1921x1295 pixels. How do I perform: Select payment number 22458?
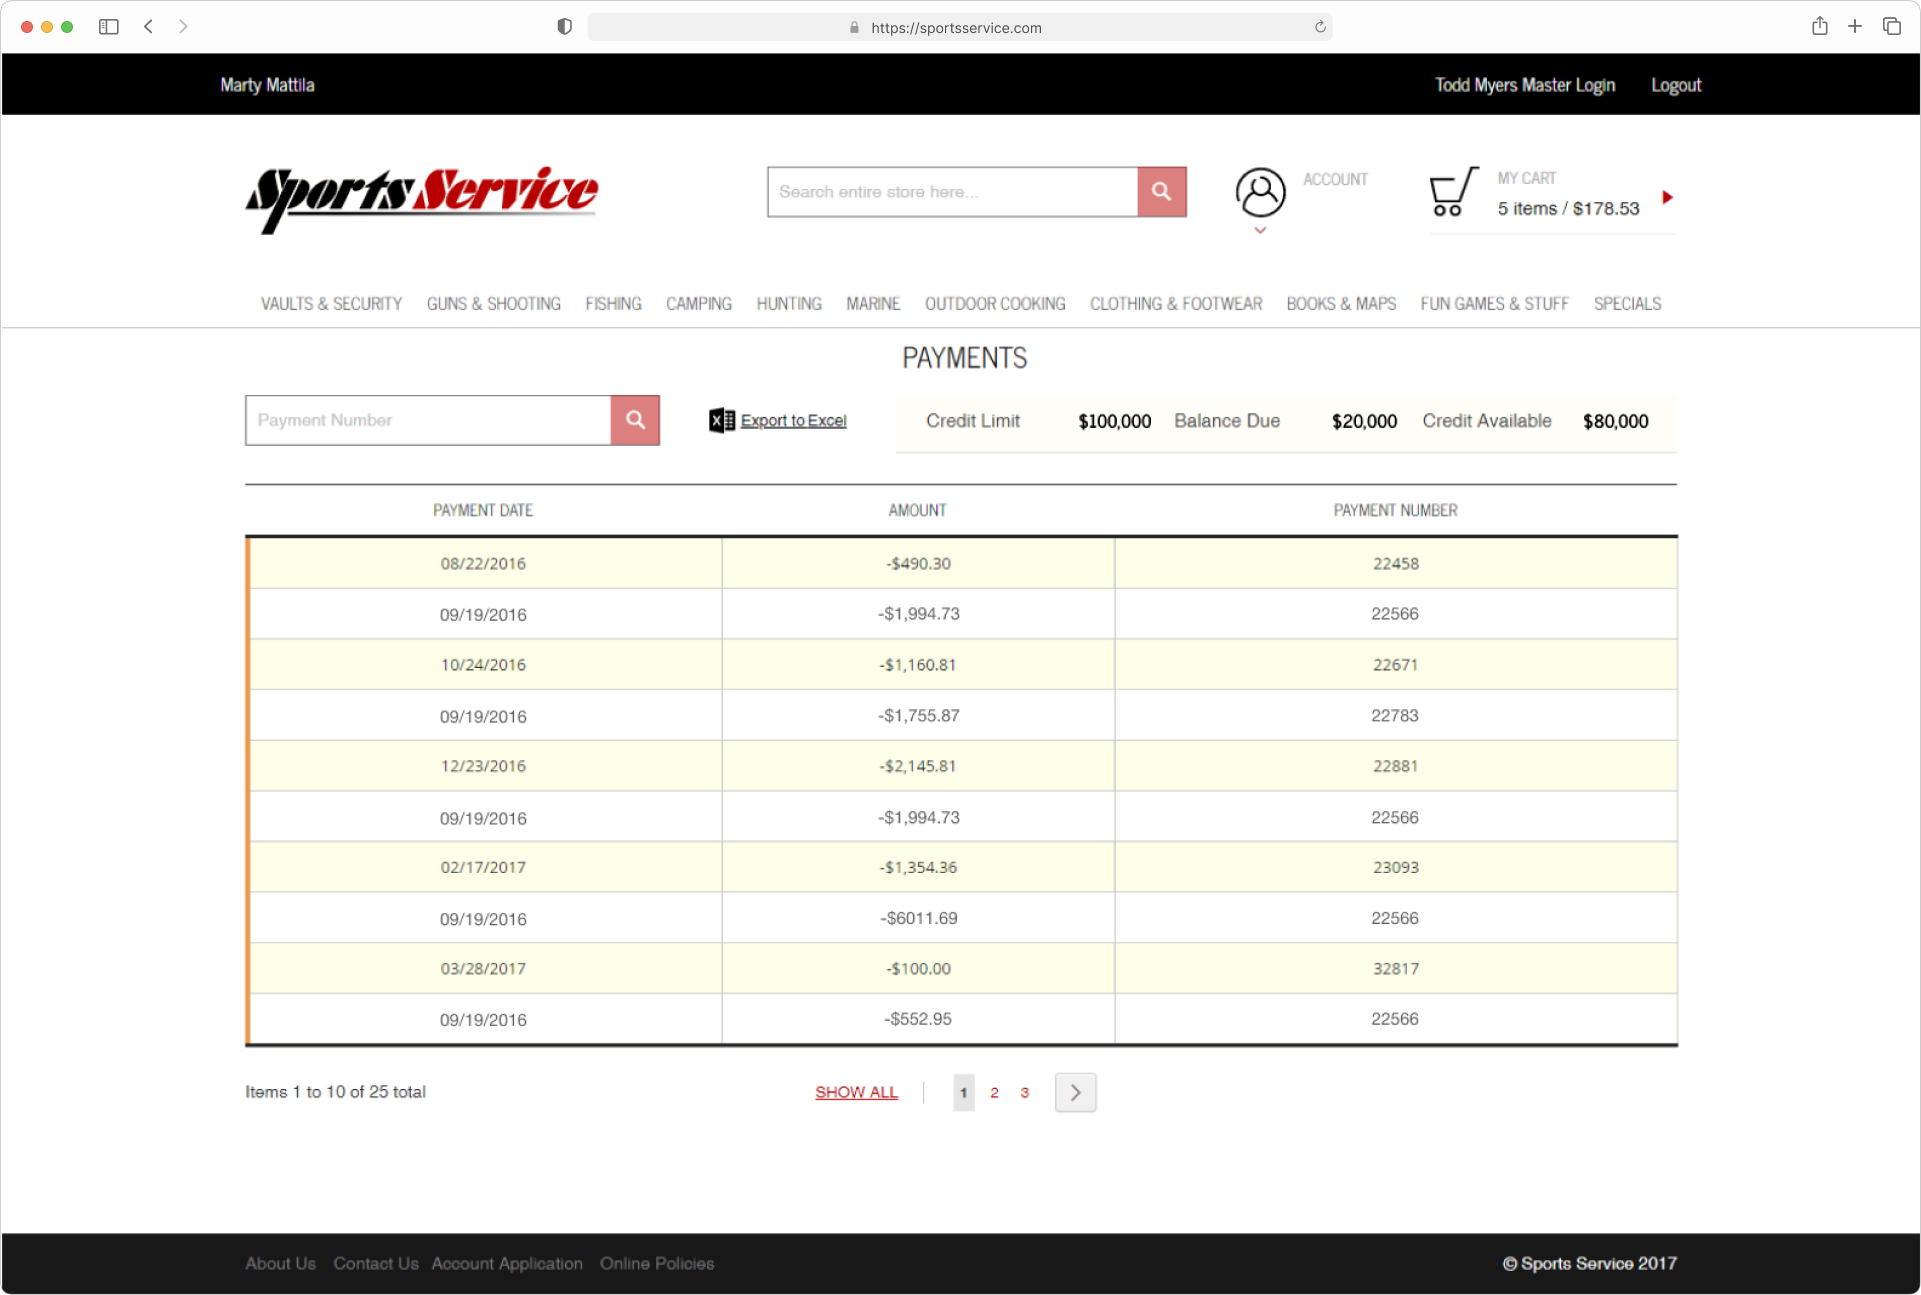click(1395, 564)
